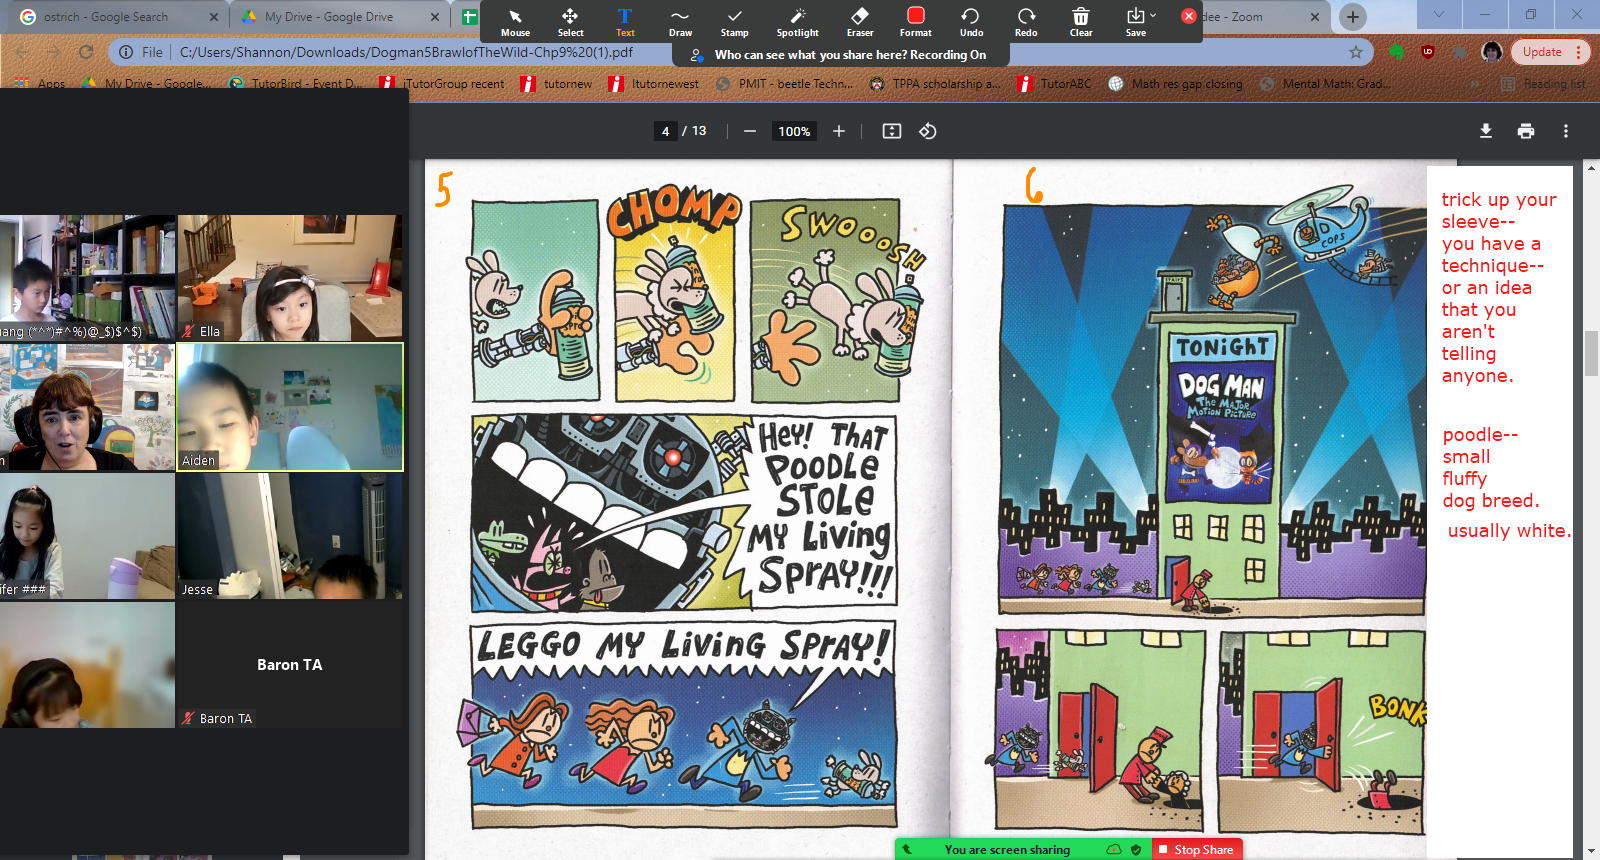Turn on the Spotlight tool
The width and height of the screenshot is (1600, 860).
click(x=797, y=22)
